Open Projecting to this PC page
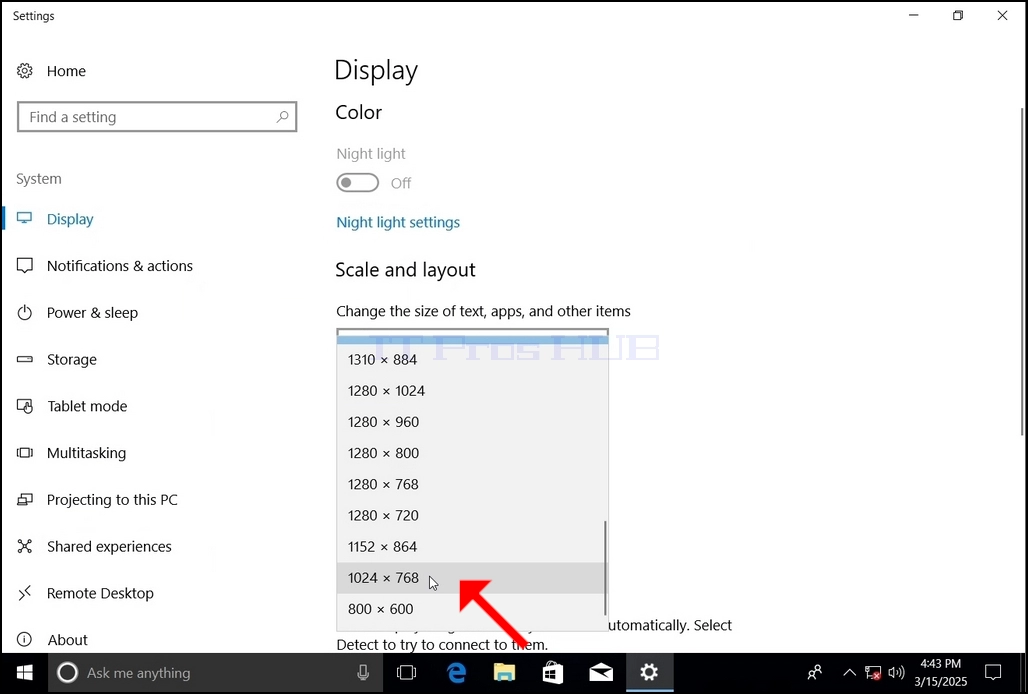1028x694 pixels. point(112,499)
